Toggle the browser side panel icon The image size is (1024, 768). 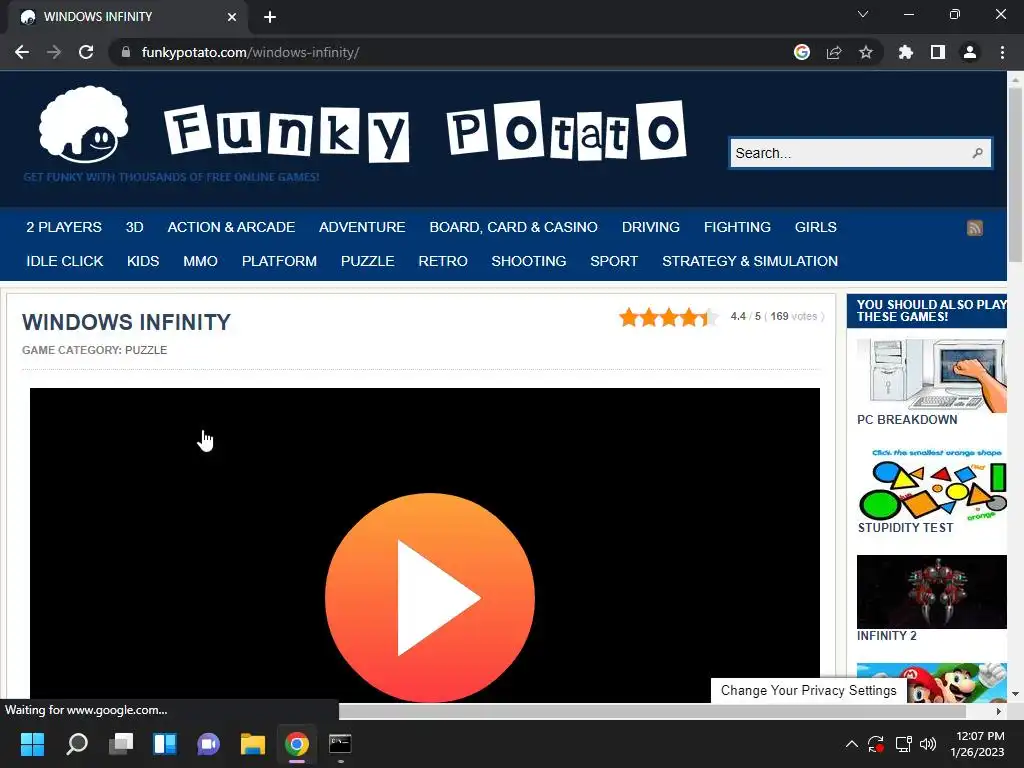pyautogui.click(x=938, y=52)
